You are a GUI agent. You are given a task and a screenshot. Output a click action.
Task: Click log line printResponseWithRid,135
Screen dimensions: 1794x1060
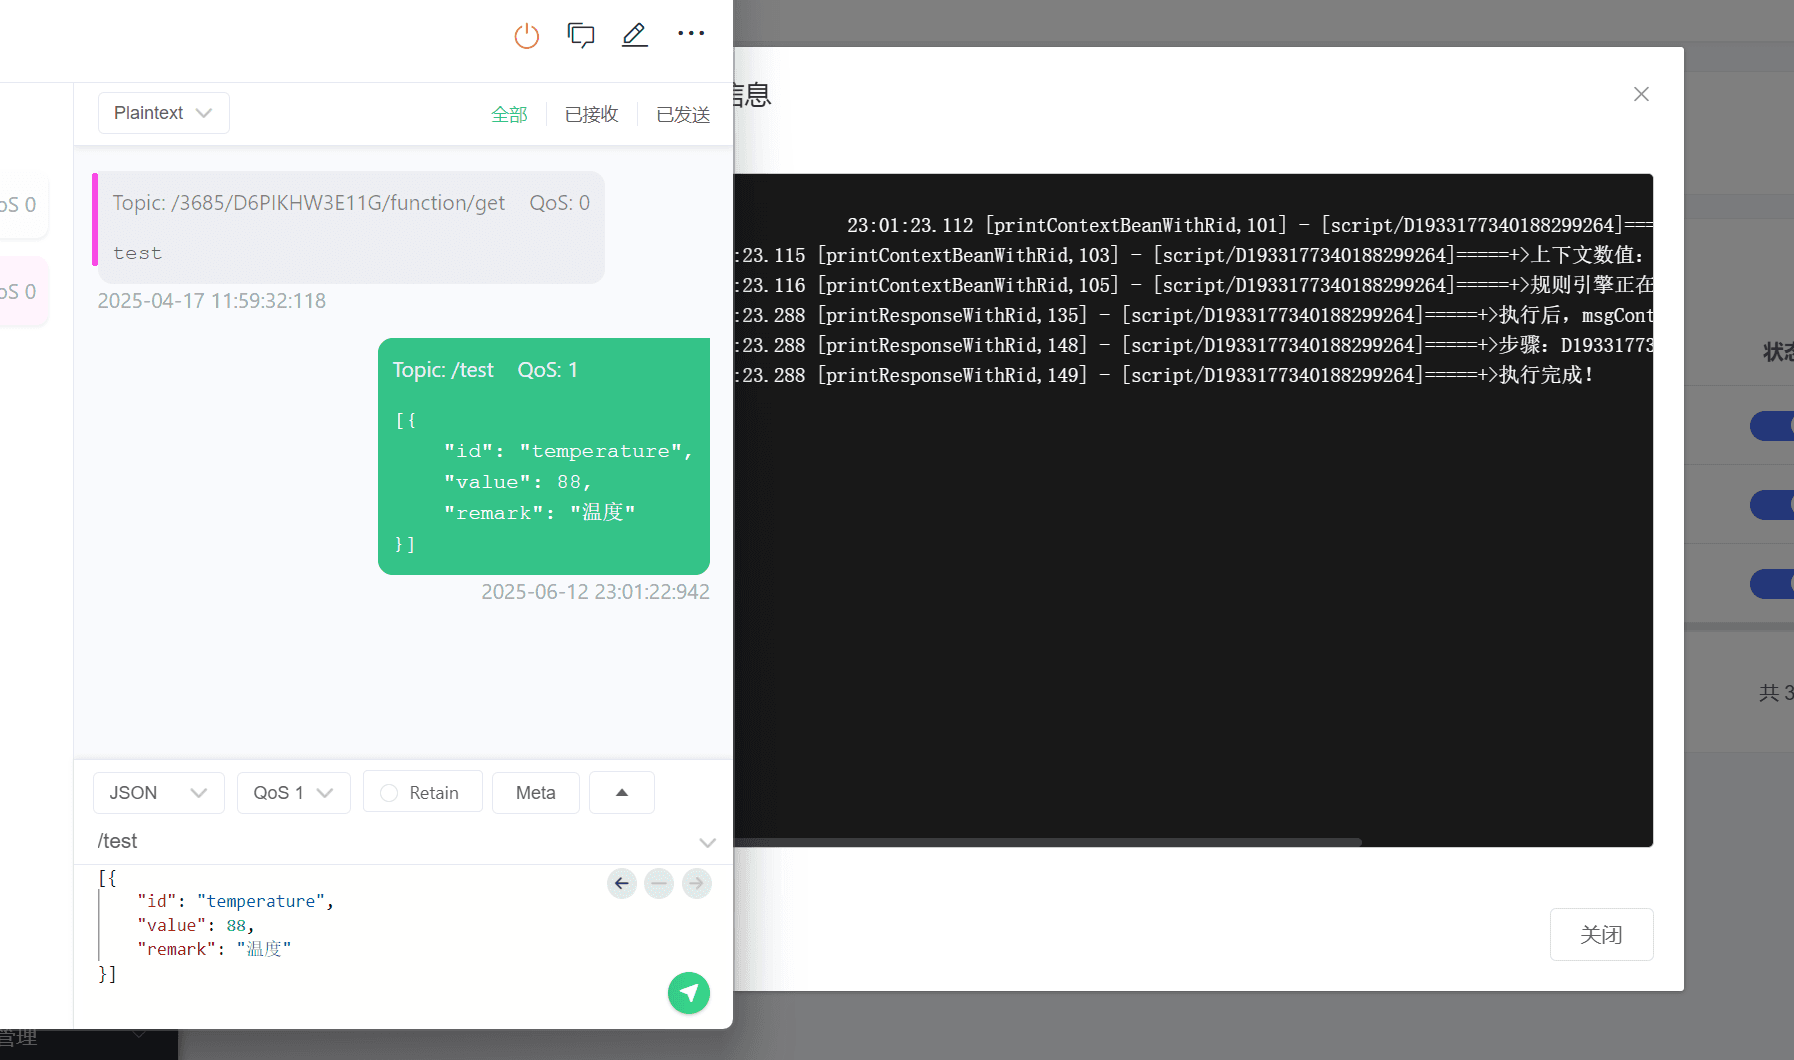coord(1193,315)
